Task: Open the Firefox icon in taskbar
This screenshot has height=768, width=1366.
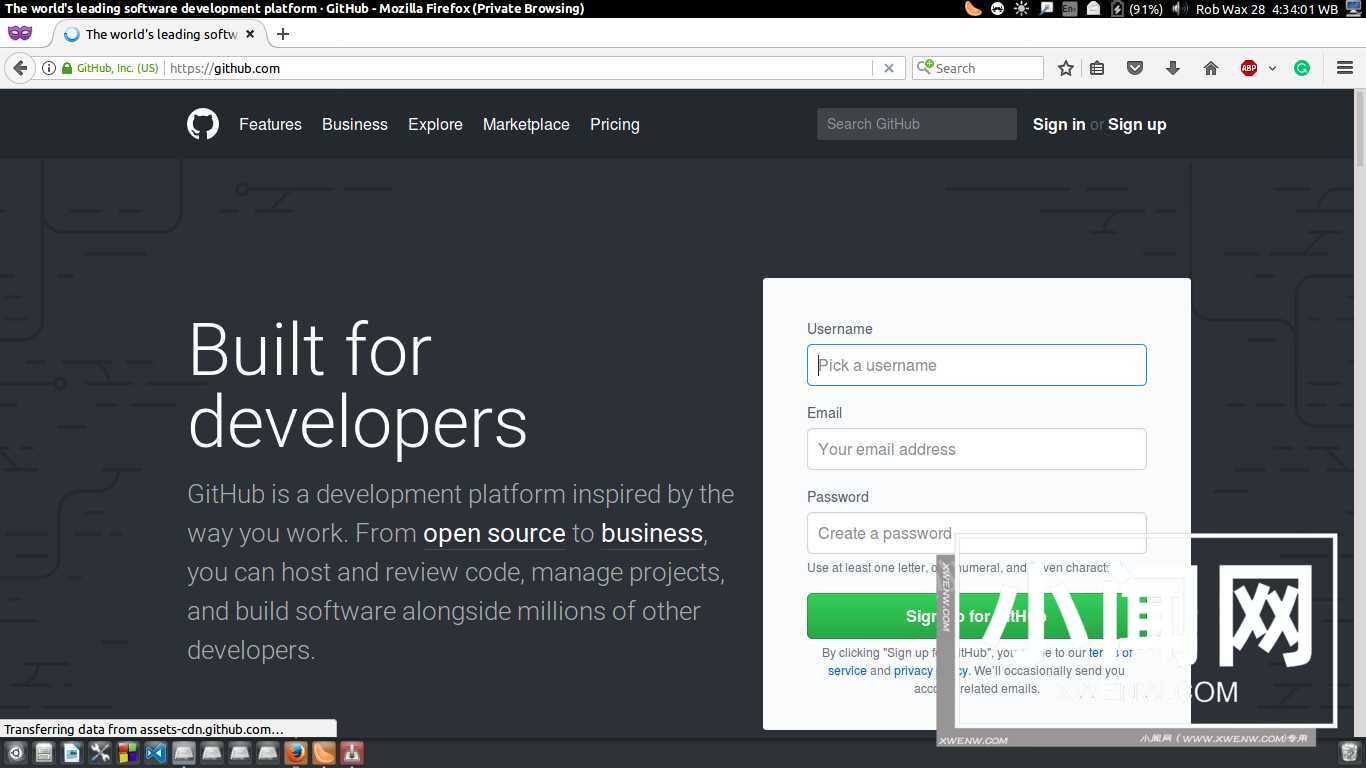Action: click(296, 753)
